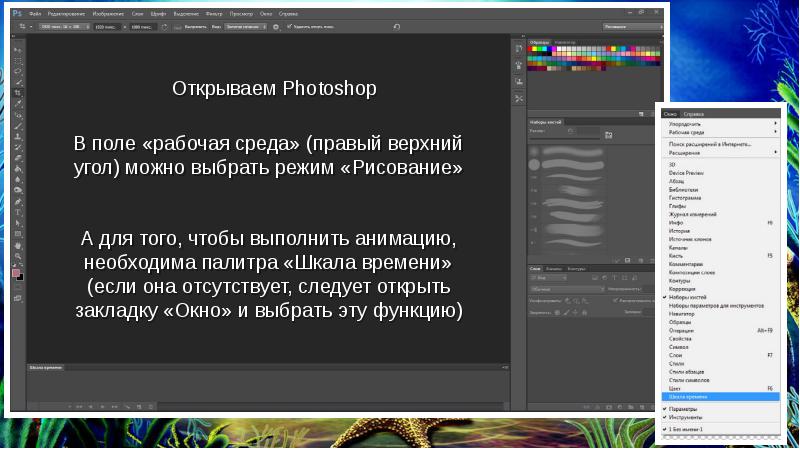Select the History Brush tool
800x449 pixels.
pos(18,147)
